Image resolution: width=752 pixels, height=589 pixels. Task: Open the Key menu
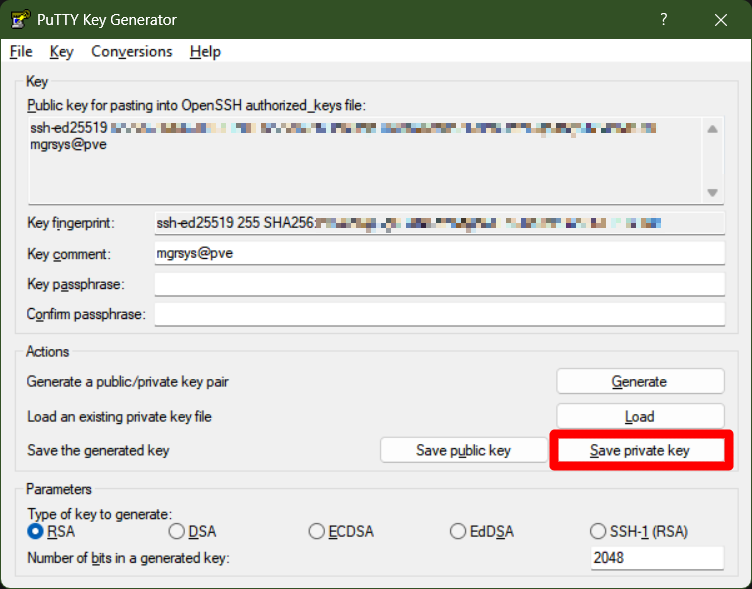click(61, 51)
